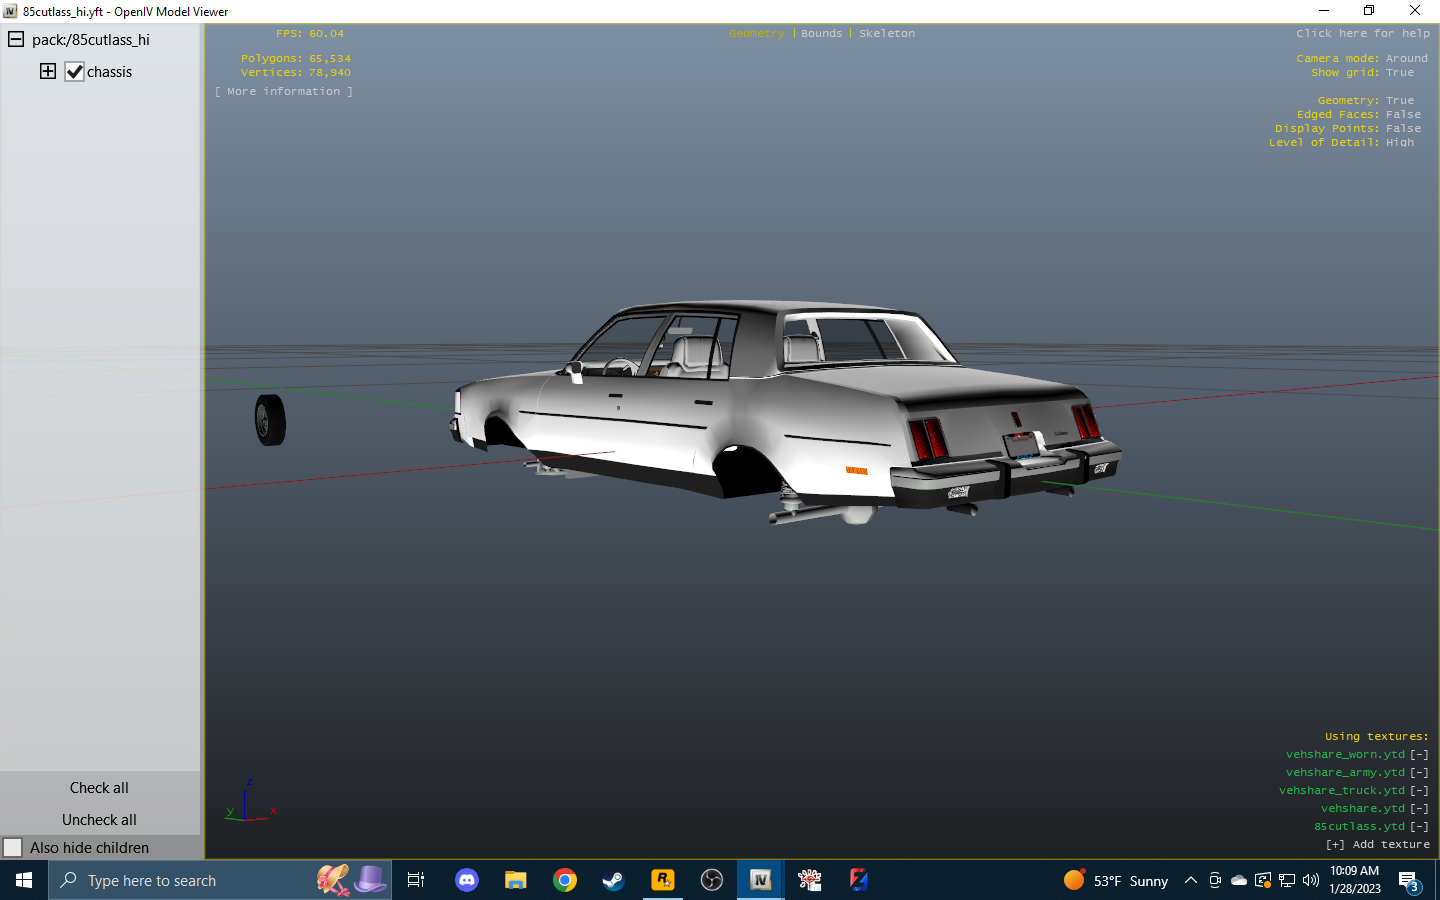Click the Add texture link
The height and width of the screenshot is (900, 1440).
pyautogui.click(x=1377, y=845)
